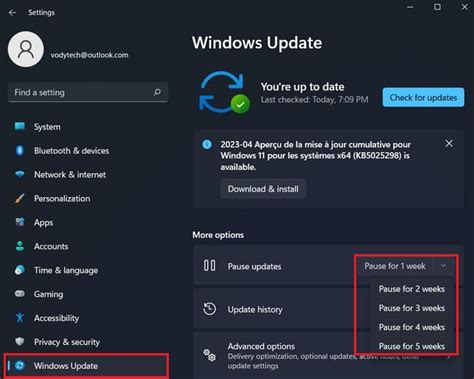Open the Apps label in sidebar
Screen dimensions: 474x379
point(43,222)
